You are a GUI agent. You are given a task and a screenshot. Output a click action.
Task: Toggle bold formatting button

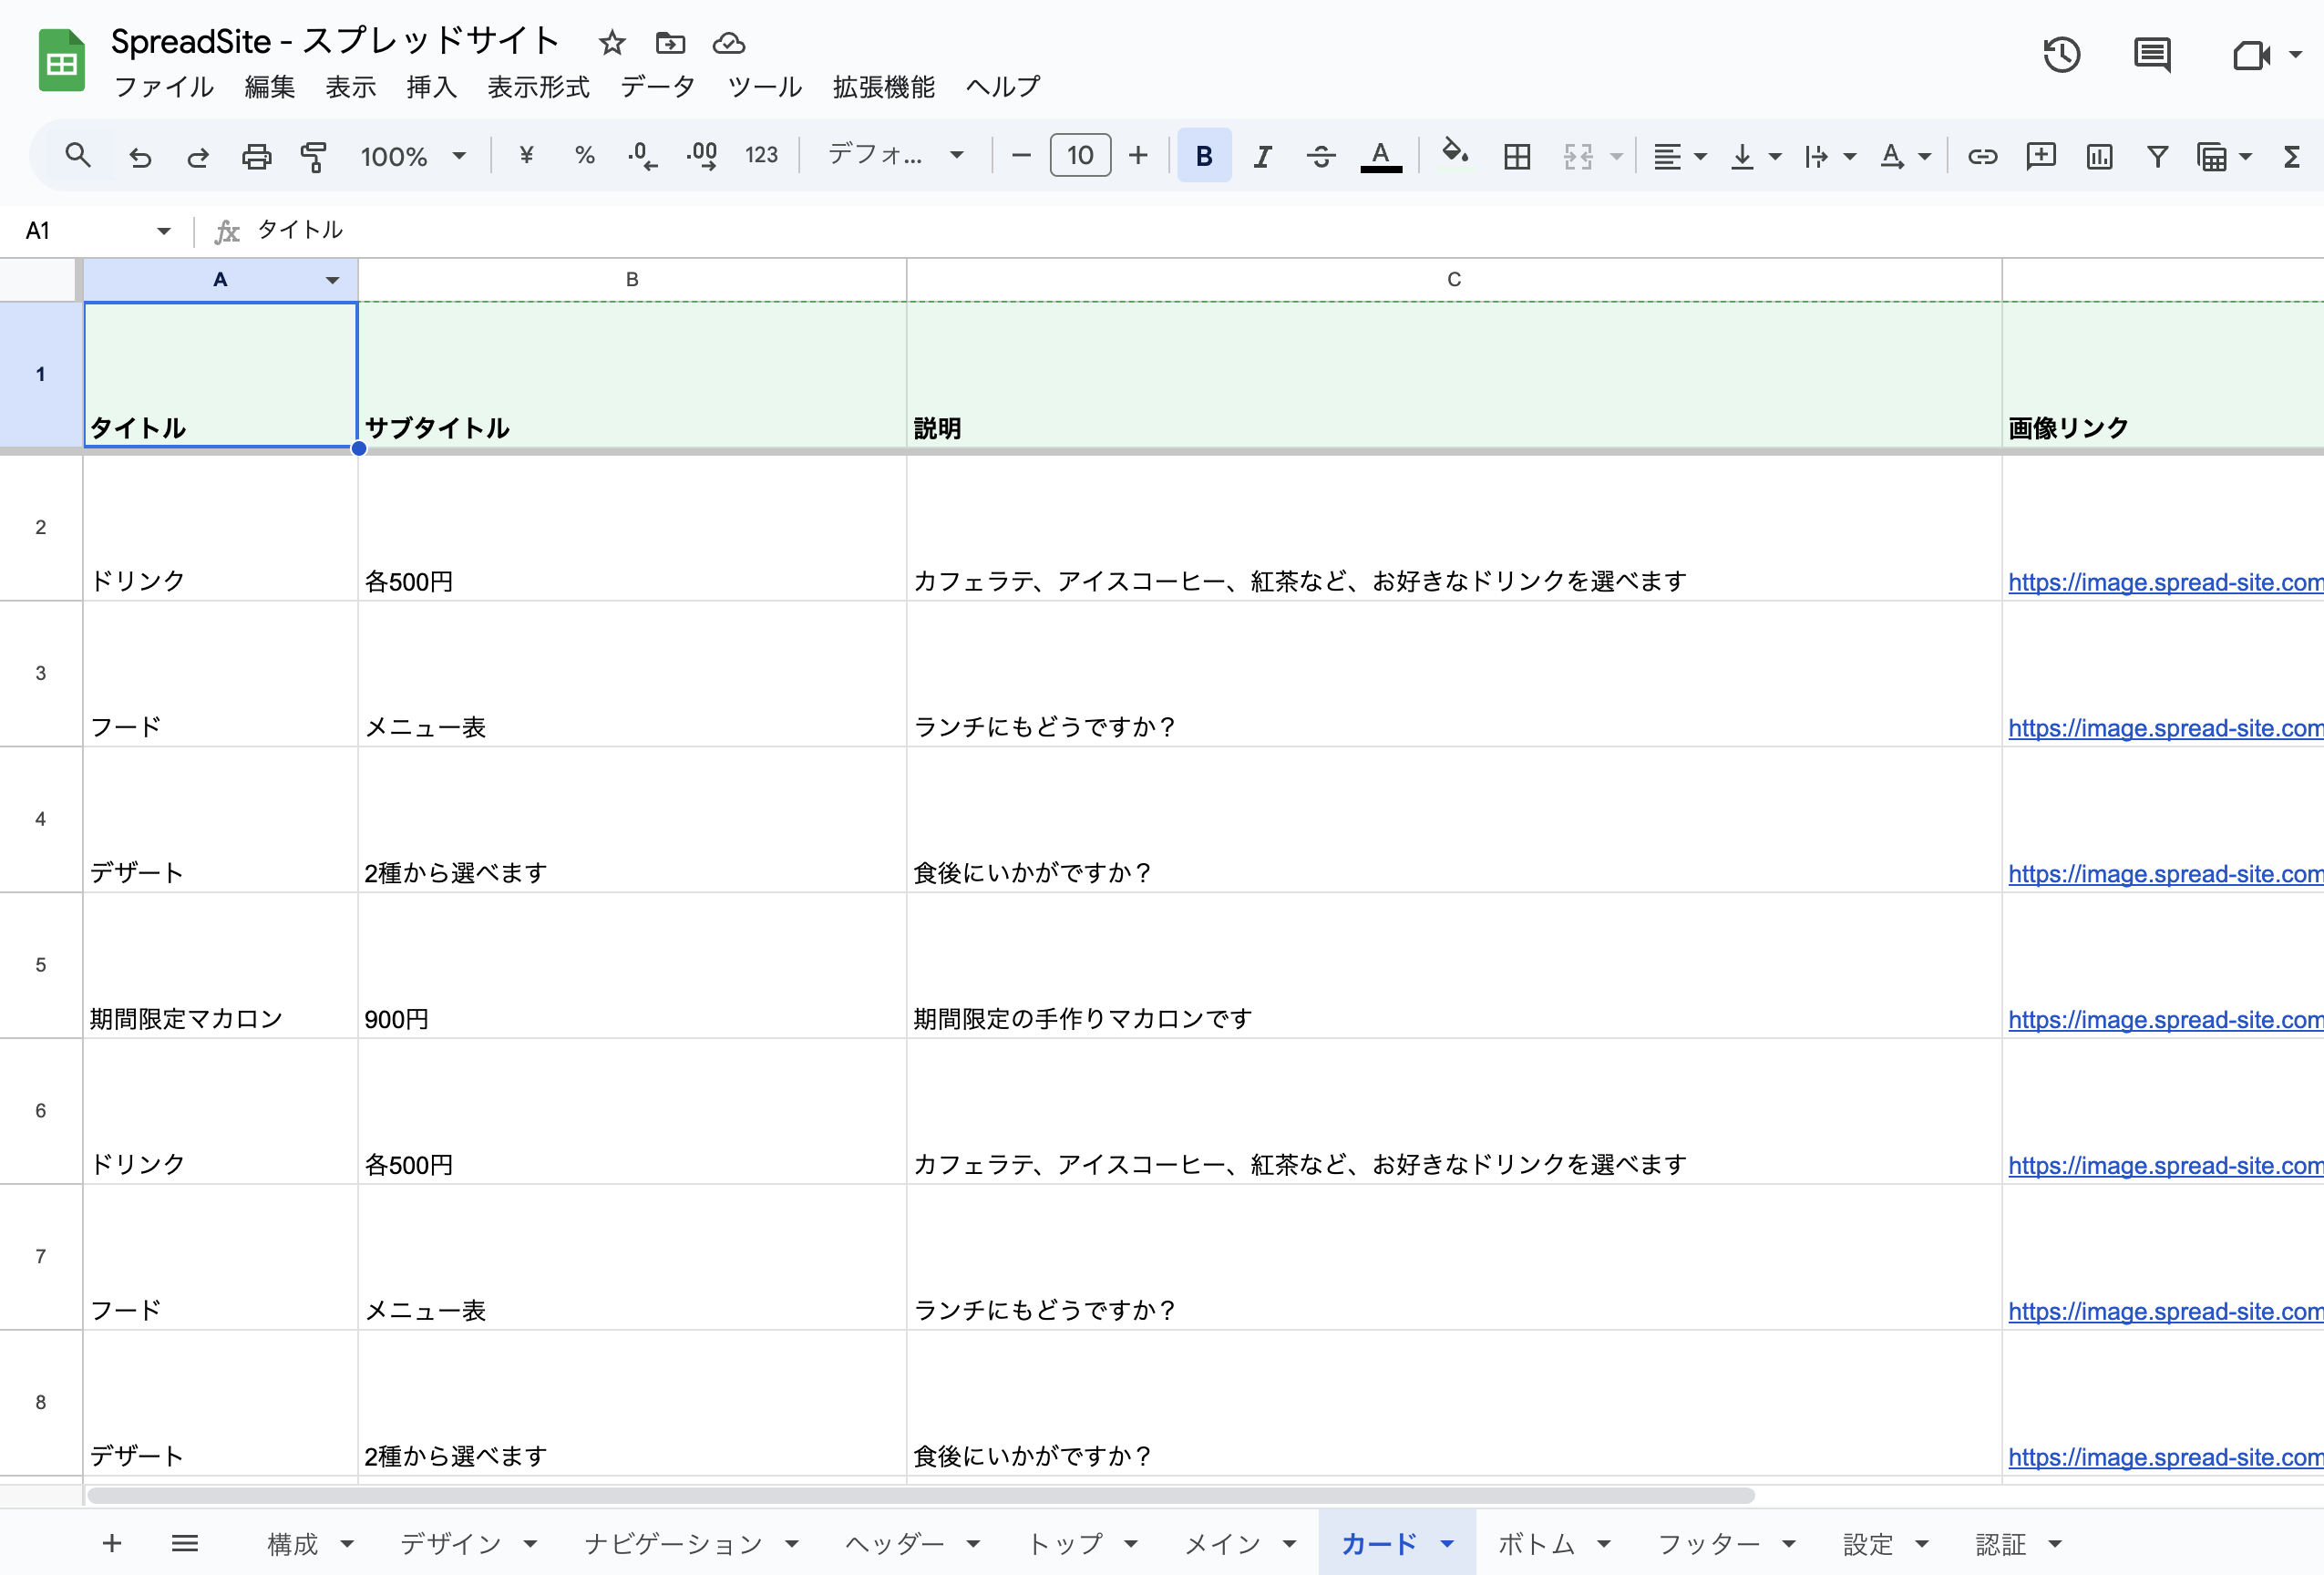1203,156
